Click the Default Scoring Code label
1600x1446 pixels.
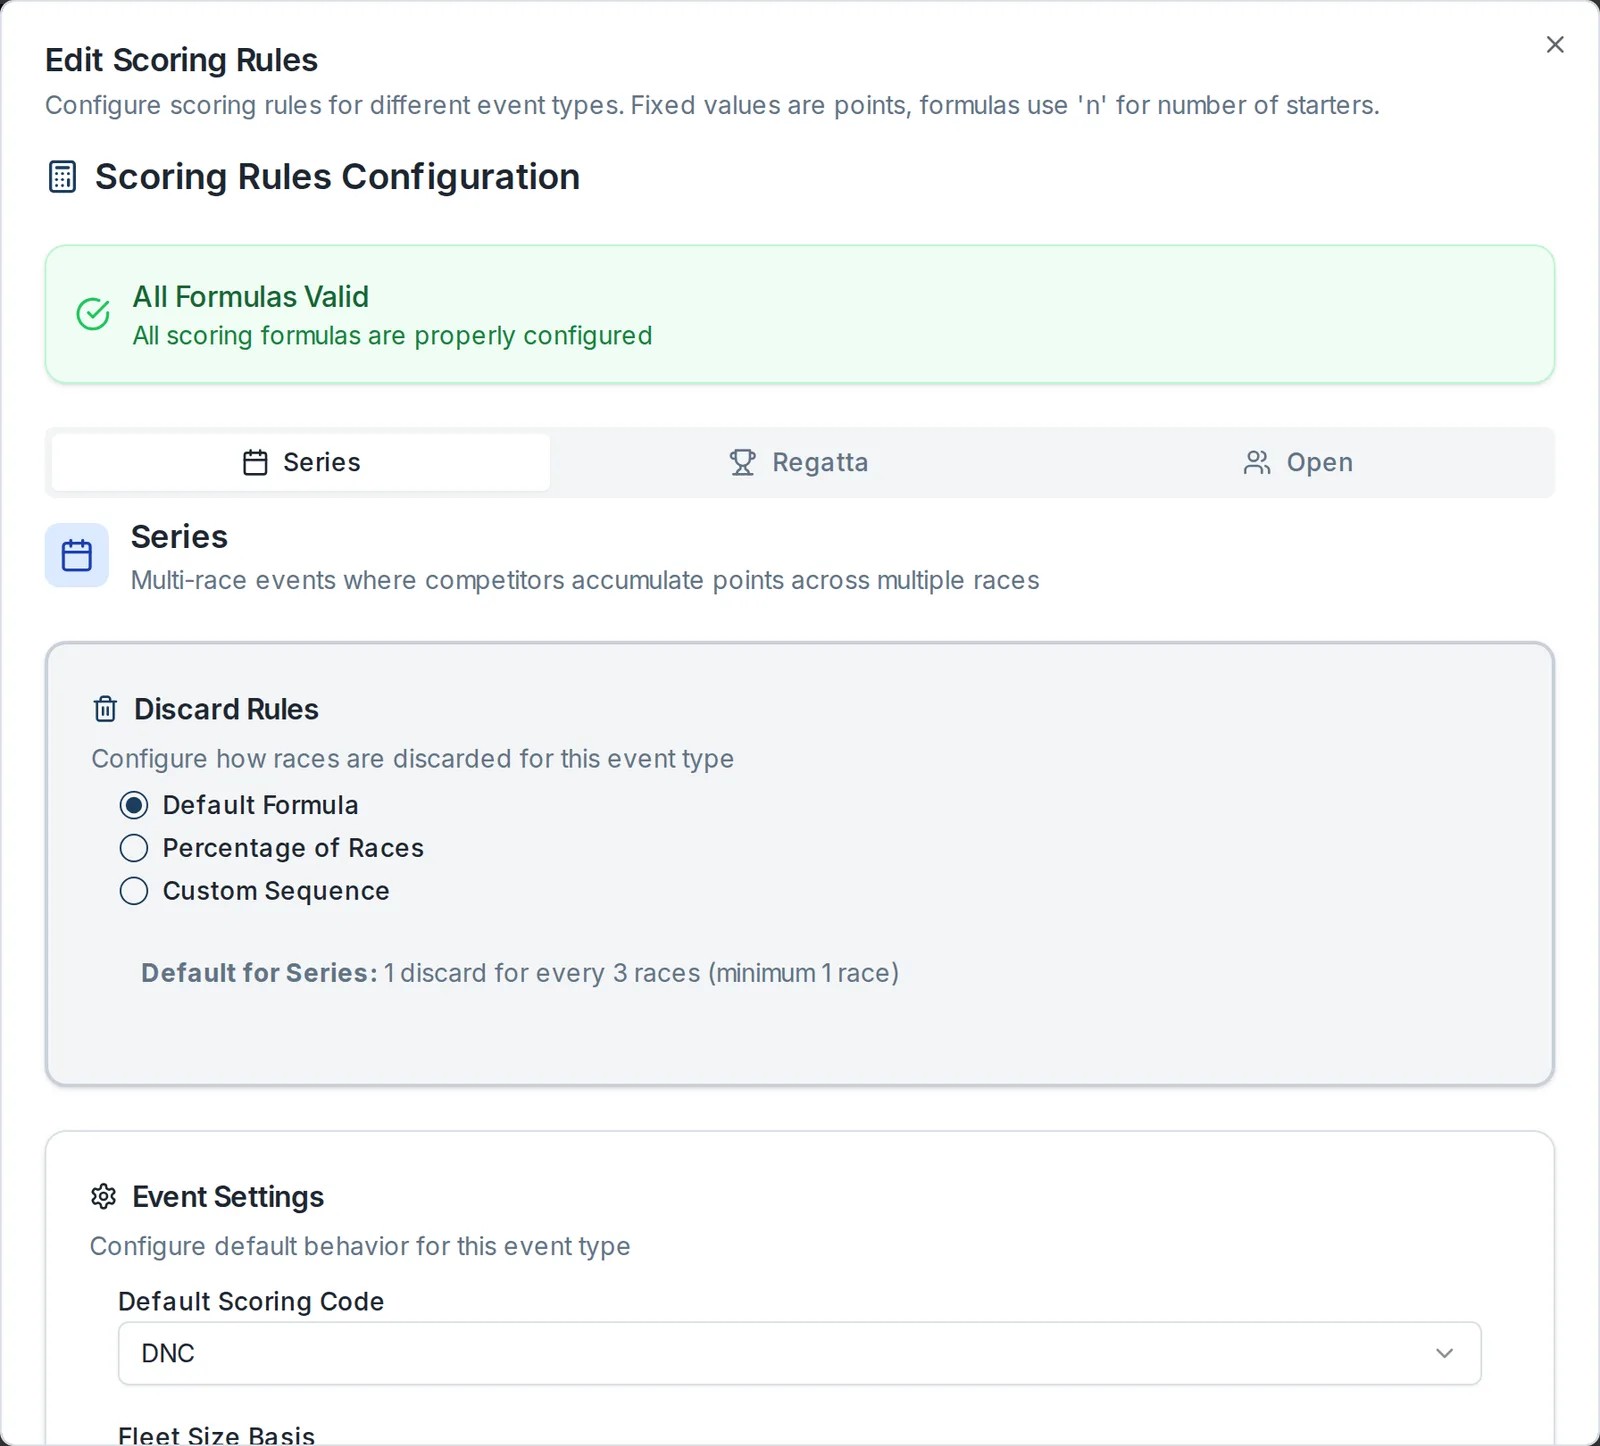tap(251, 1301)
